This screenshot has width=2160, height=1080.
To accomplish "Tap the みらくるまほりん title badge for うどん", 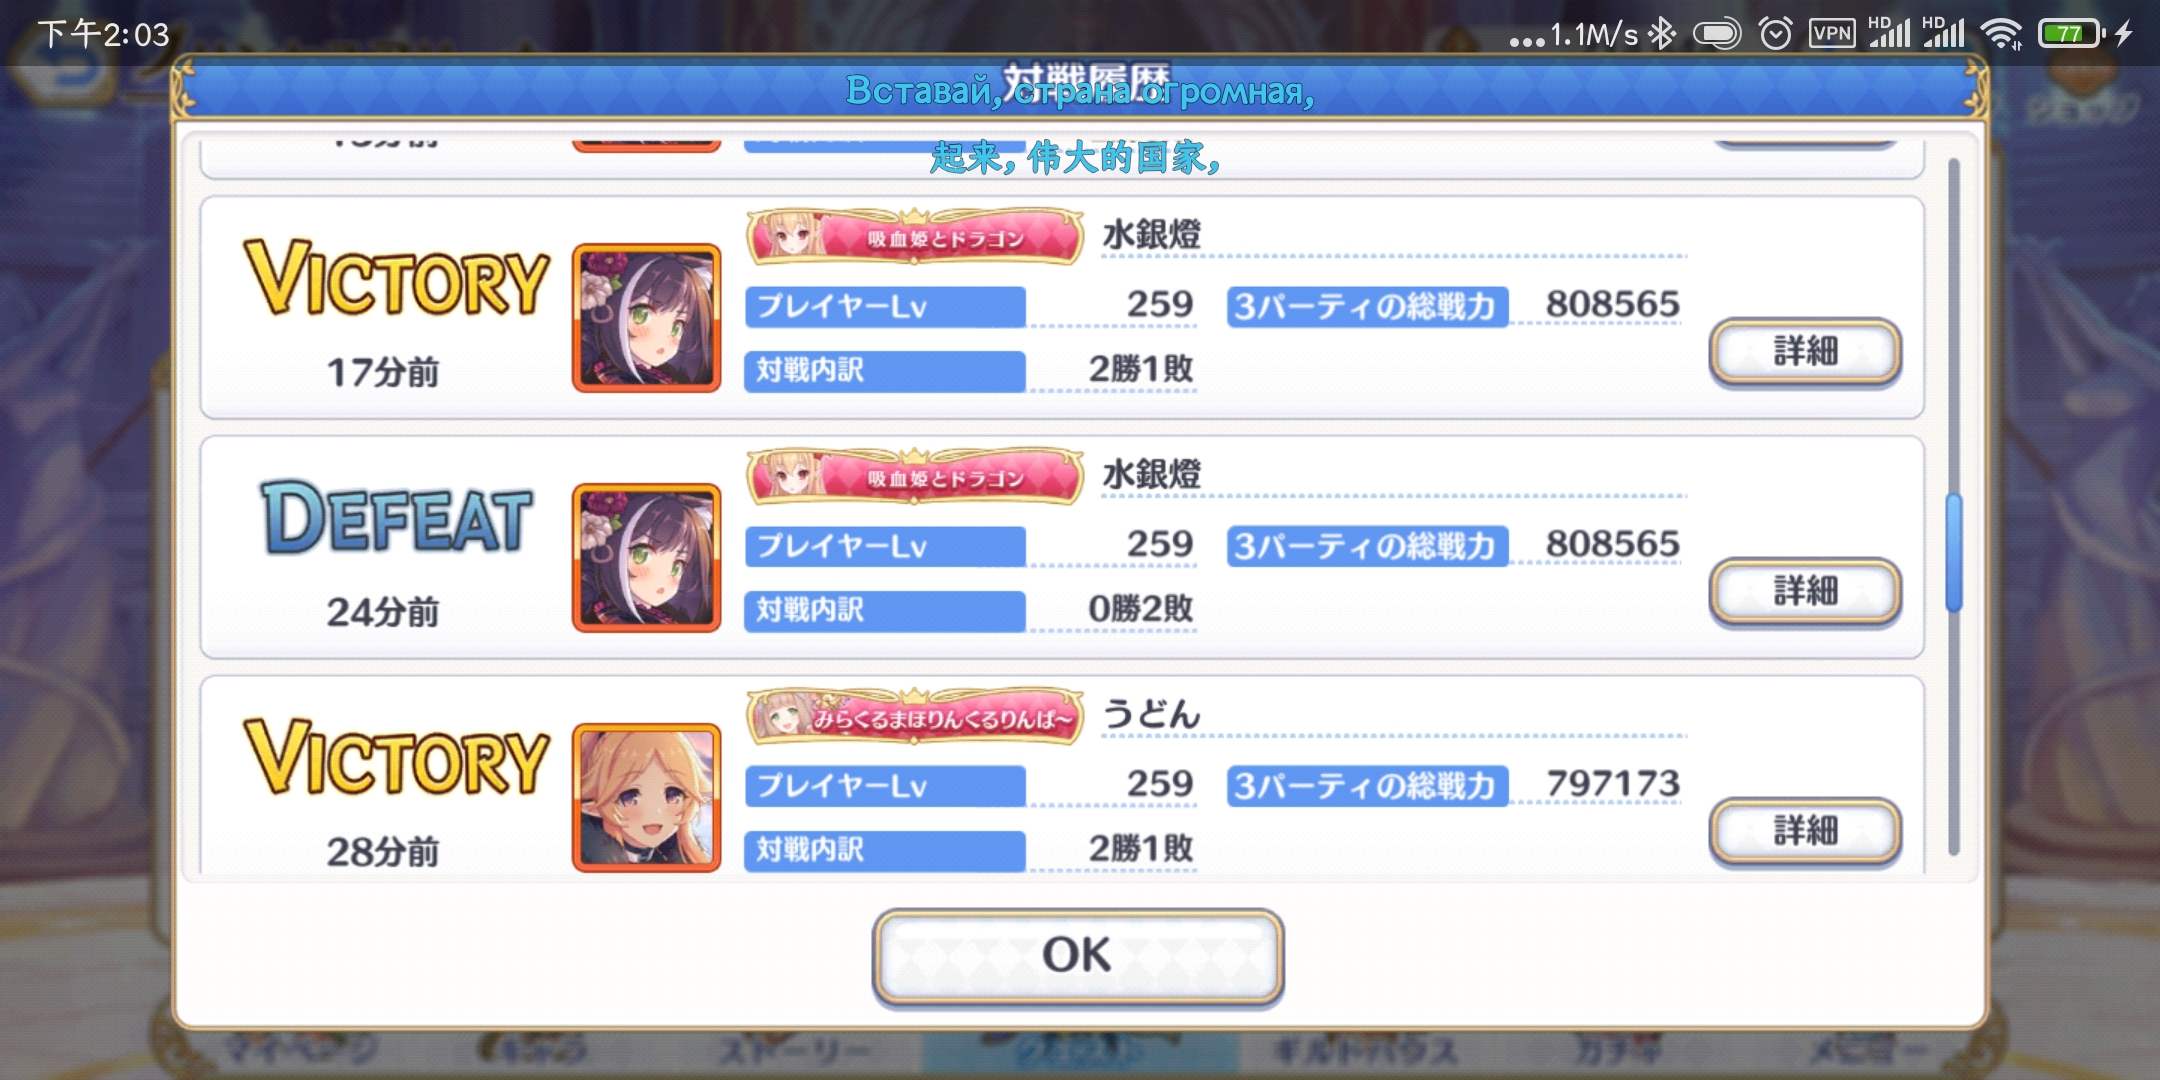I will point(915,717).
